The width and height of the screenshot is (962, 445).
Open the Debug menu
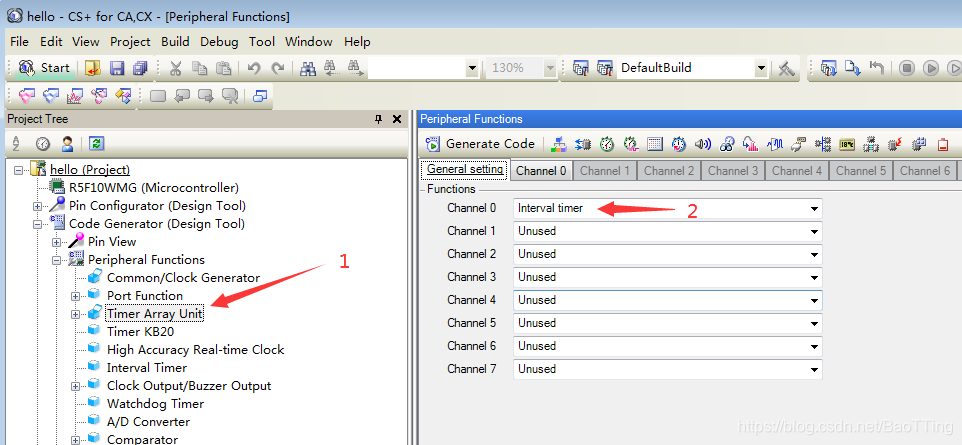[x=219, y=42]
